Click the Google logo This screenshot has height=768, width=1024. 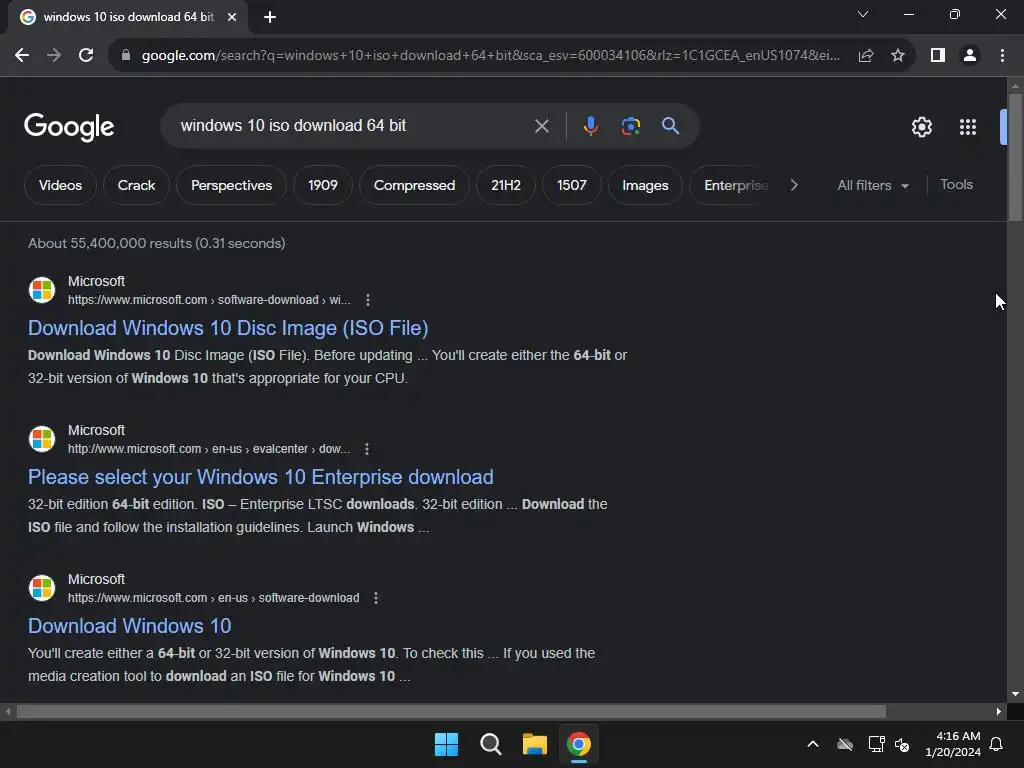coord(69,127)
